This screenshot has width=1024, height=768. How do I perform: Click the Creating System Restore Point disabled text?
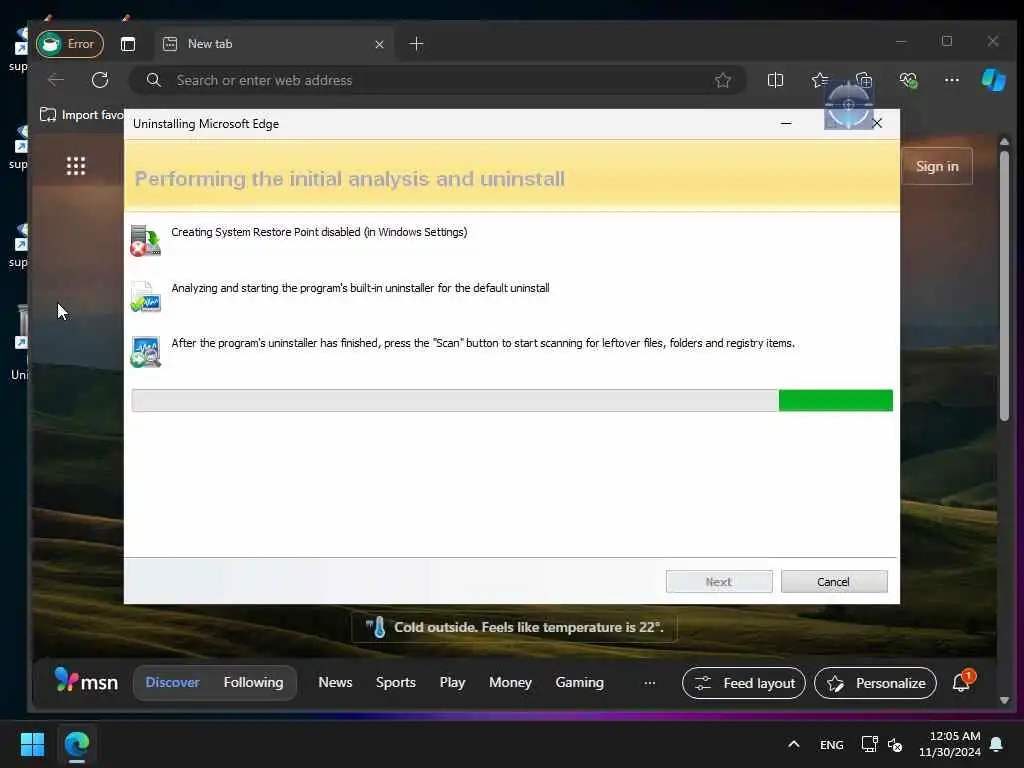click(319, 232)
